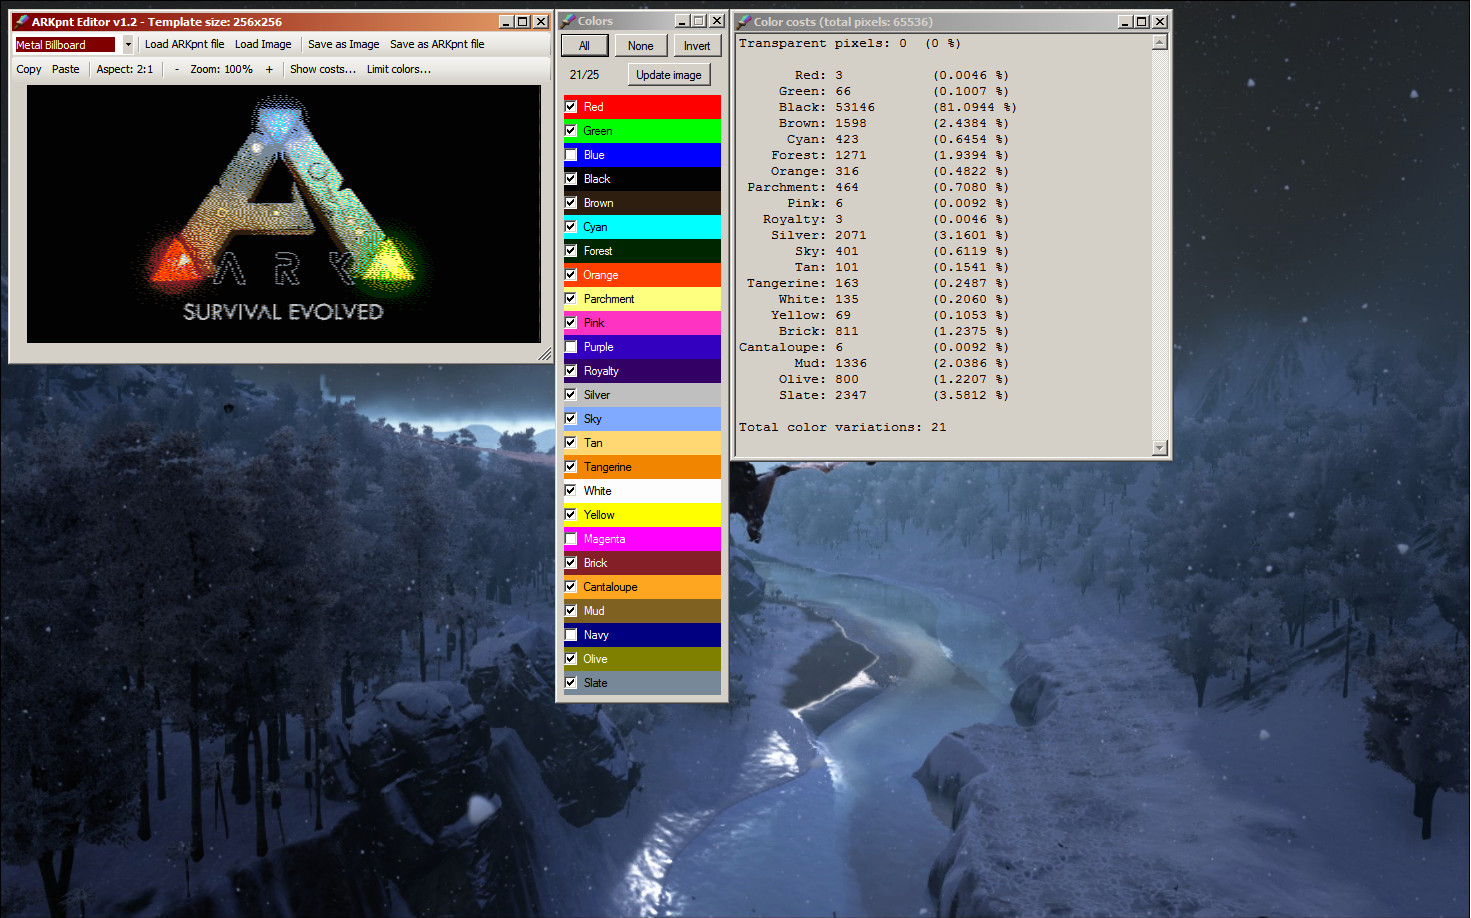The height and width of the screenshot is (918, 1471).
Task: Enable the Magenta color checkbox
Action: coord(571,539)
